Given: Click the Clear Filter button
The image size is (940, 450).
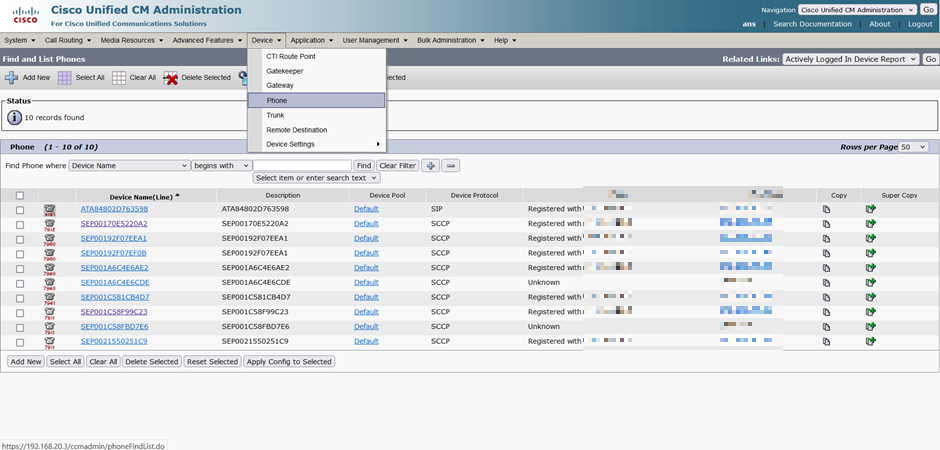Looking at the screenshot, I should (398, 165).
